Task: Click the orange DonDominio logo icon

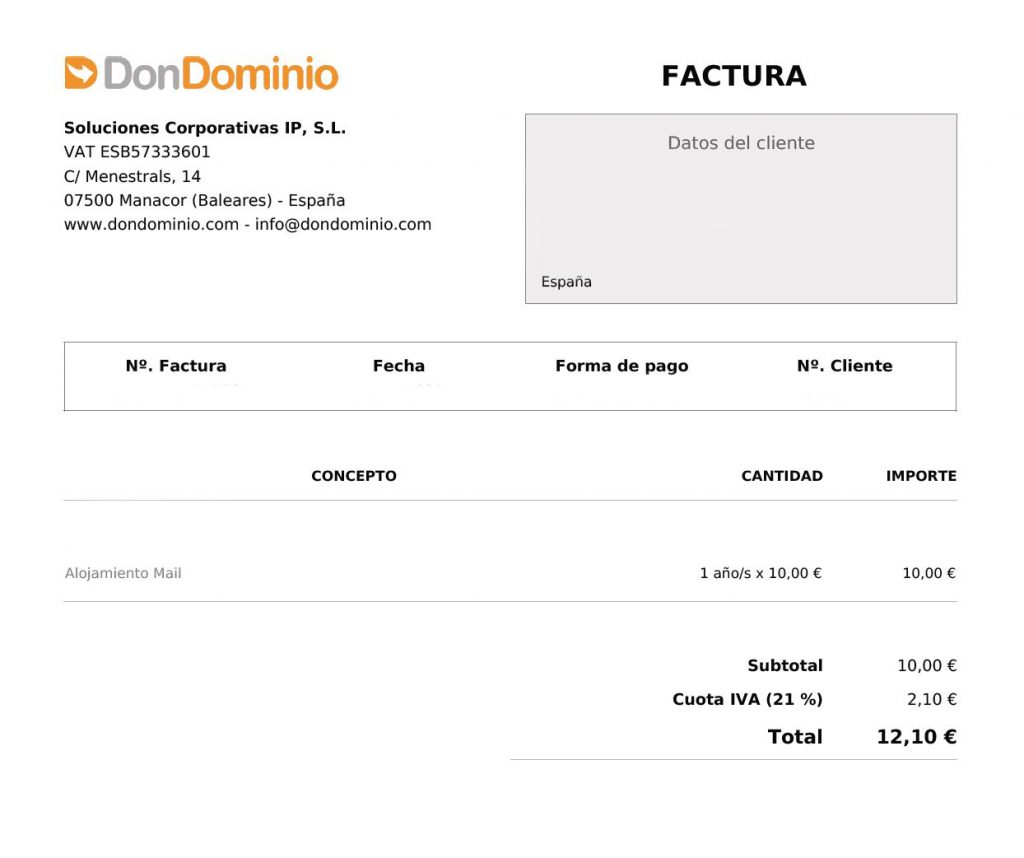Action: [x=81, y=73]
